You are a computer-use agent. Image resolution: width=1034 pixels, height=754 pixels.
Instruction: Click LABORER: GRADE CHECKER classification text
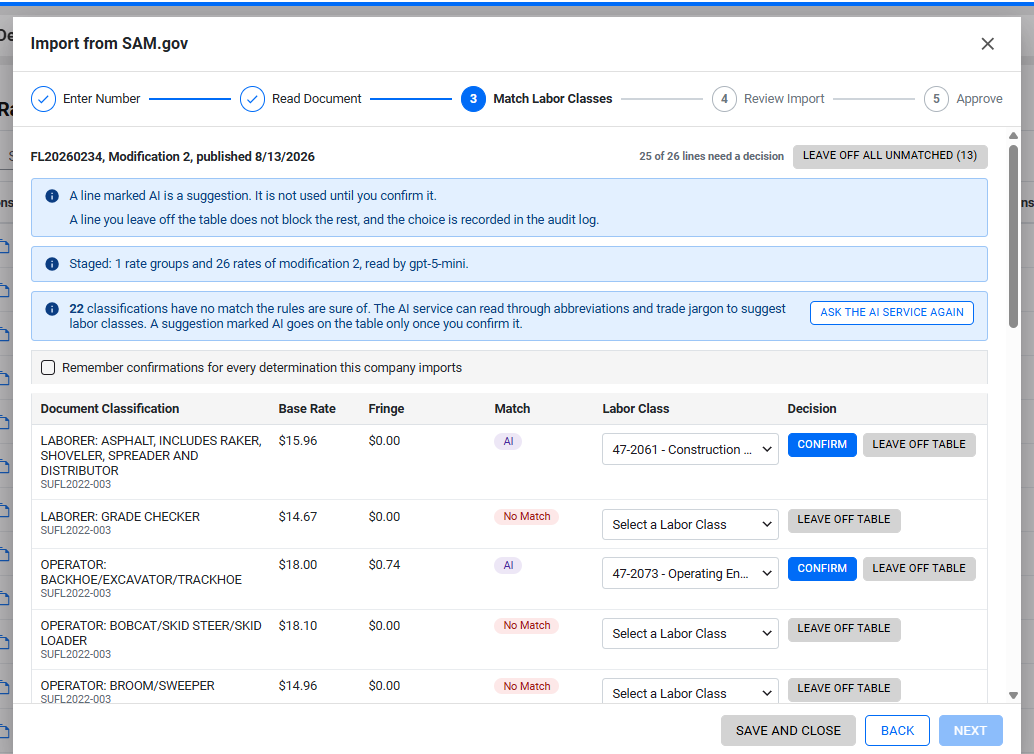click(120, 517)
